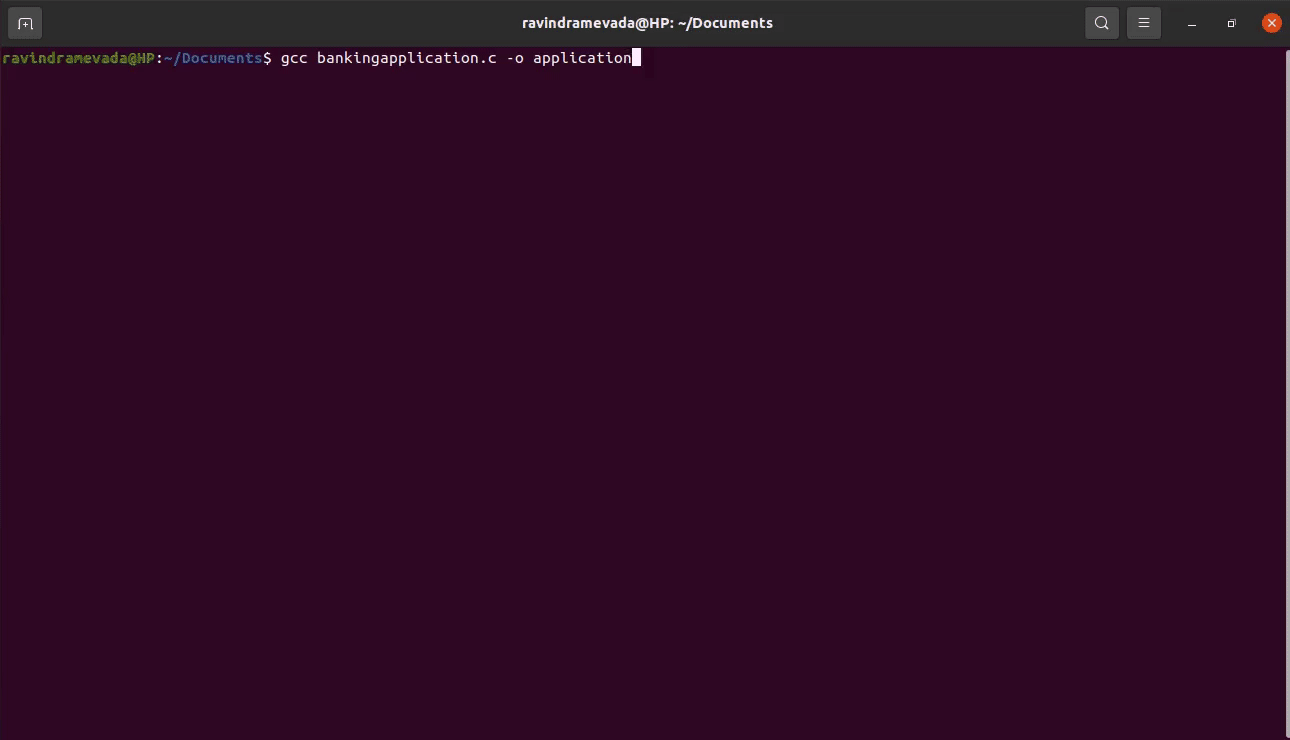1290x740 pixels.
Task: Click the empty title bar left of the title
Action: tap(280, 23)
